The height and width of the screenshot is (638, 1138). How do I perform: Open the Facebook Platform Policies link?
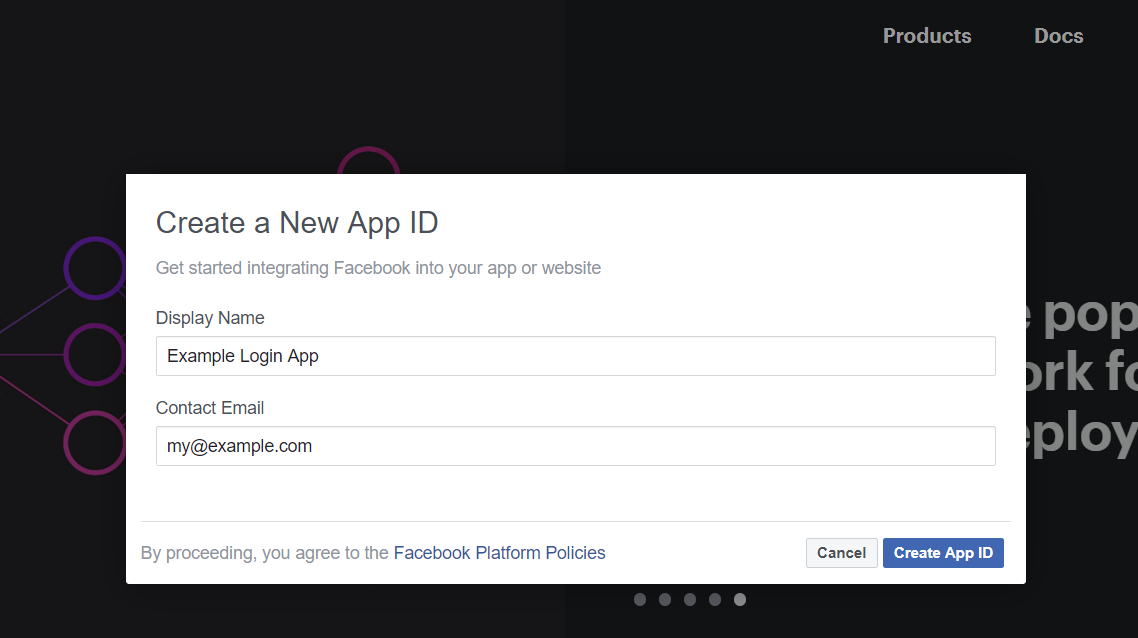(499, 553)
